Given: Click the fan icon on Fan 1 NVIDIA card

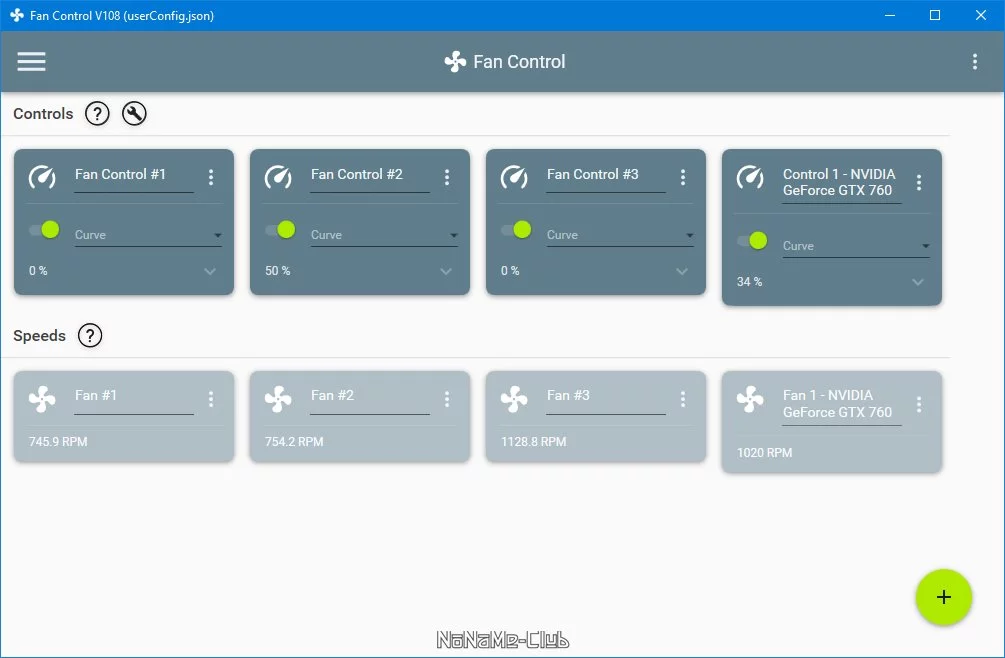Looking at the screenshot, I should coord(750,399).
